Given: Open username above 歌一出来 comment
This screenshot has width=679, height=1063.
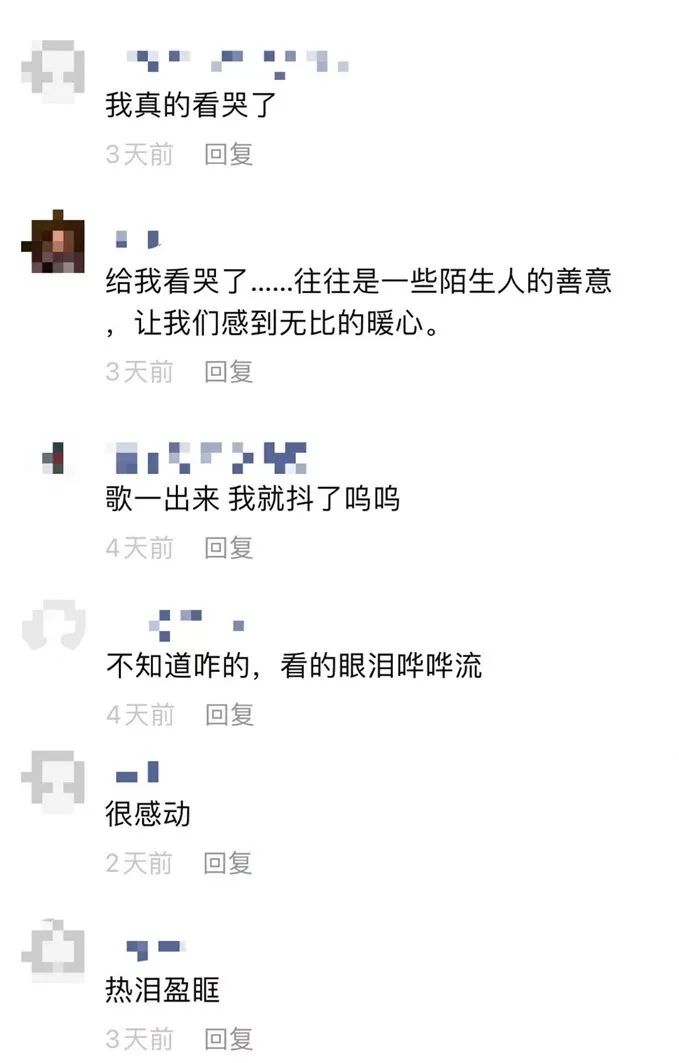Looking at the screenshot, I should 207,458.
